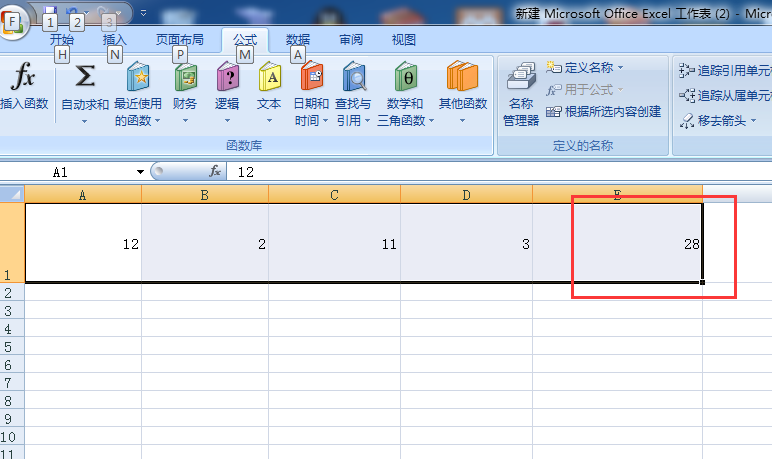Viewport: 772px width, 459px height.
Task: Click the Trace Dependents icon
Action: 686,95
